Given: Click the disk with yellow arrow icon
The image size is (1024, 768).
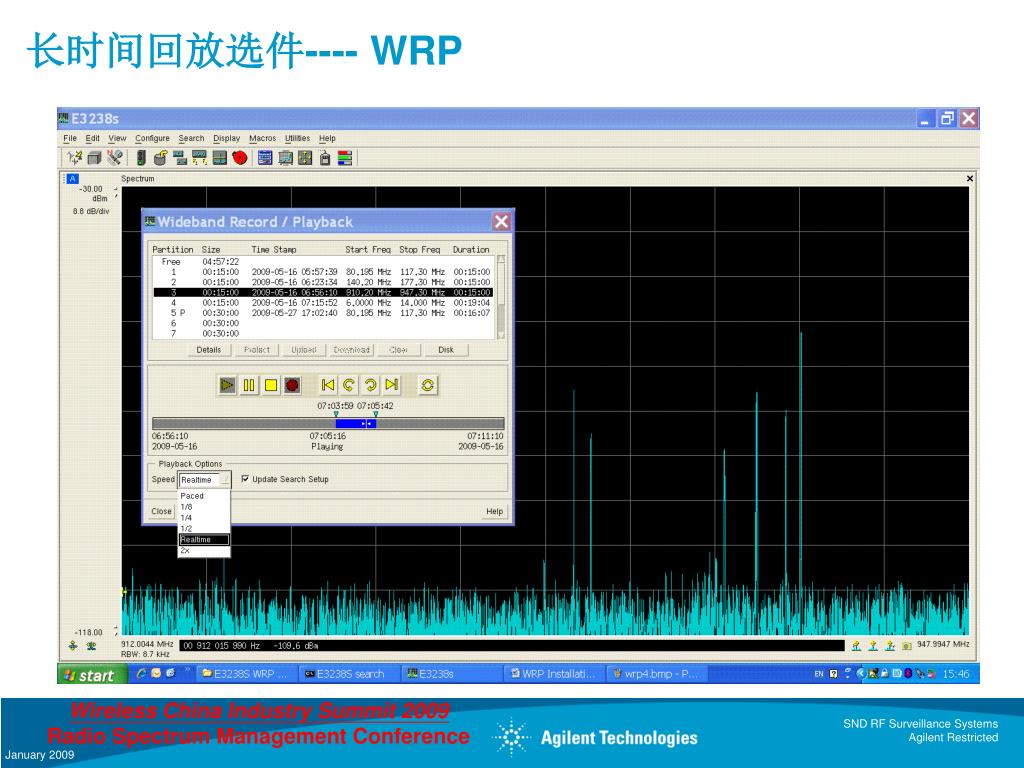Looking at the screenshot, I should tap(160, 157).
